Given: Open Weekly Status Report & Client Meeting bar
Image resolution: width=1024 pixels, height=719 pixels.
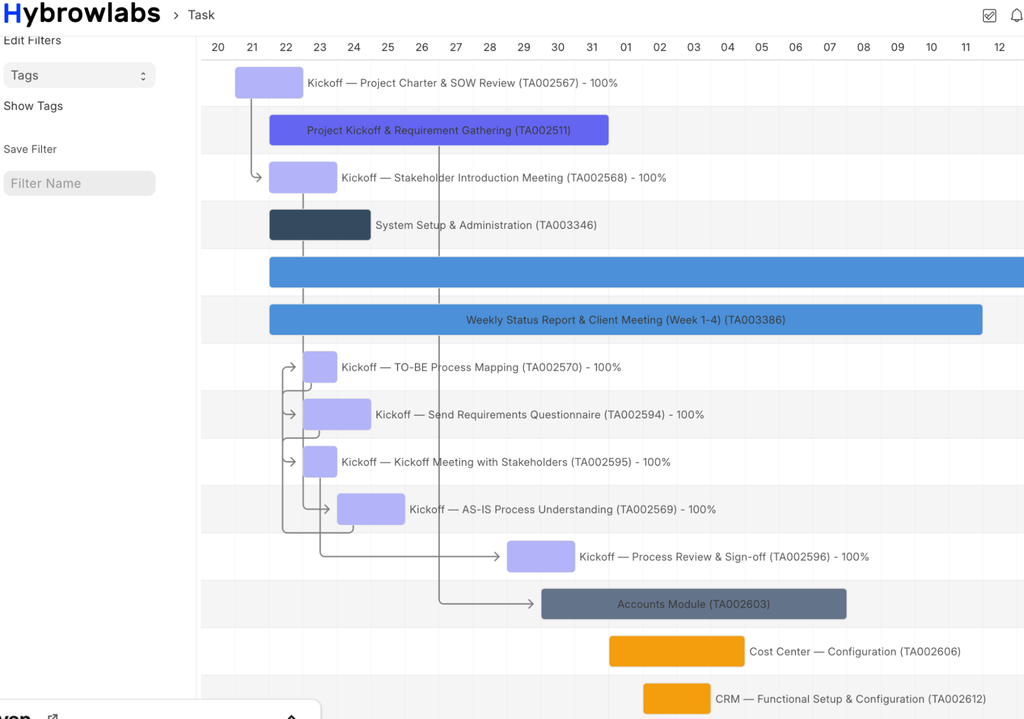Looking at the screenshot, I should pos(626,320).
